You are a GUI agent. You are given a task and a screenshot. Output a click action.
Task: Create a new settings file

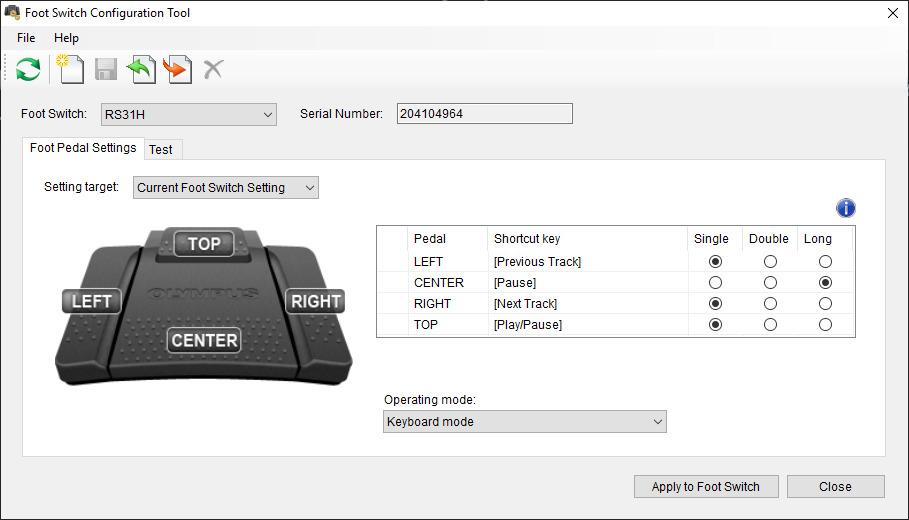[70, 69]
